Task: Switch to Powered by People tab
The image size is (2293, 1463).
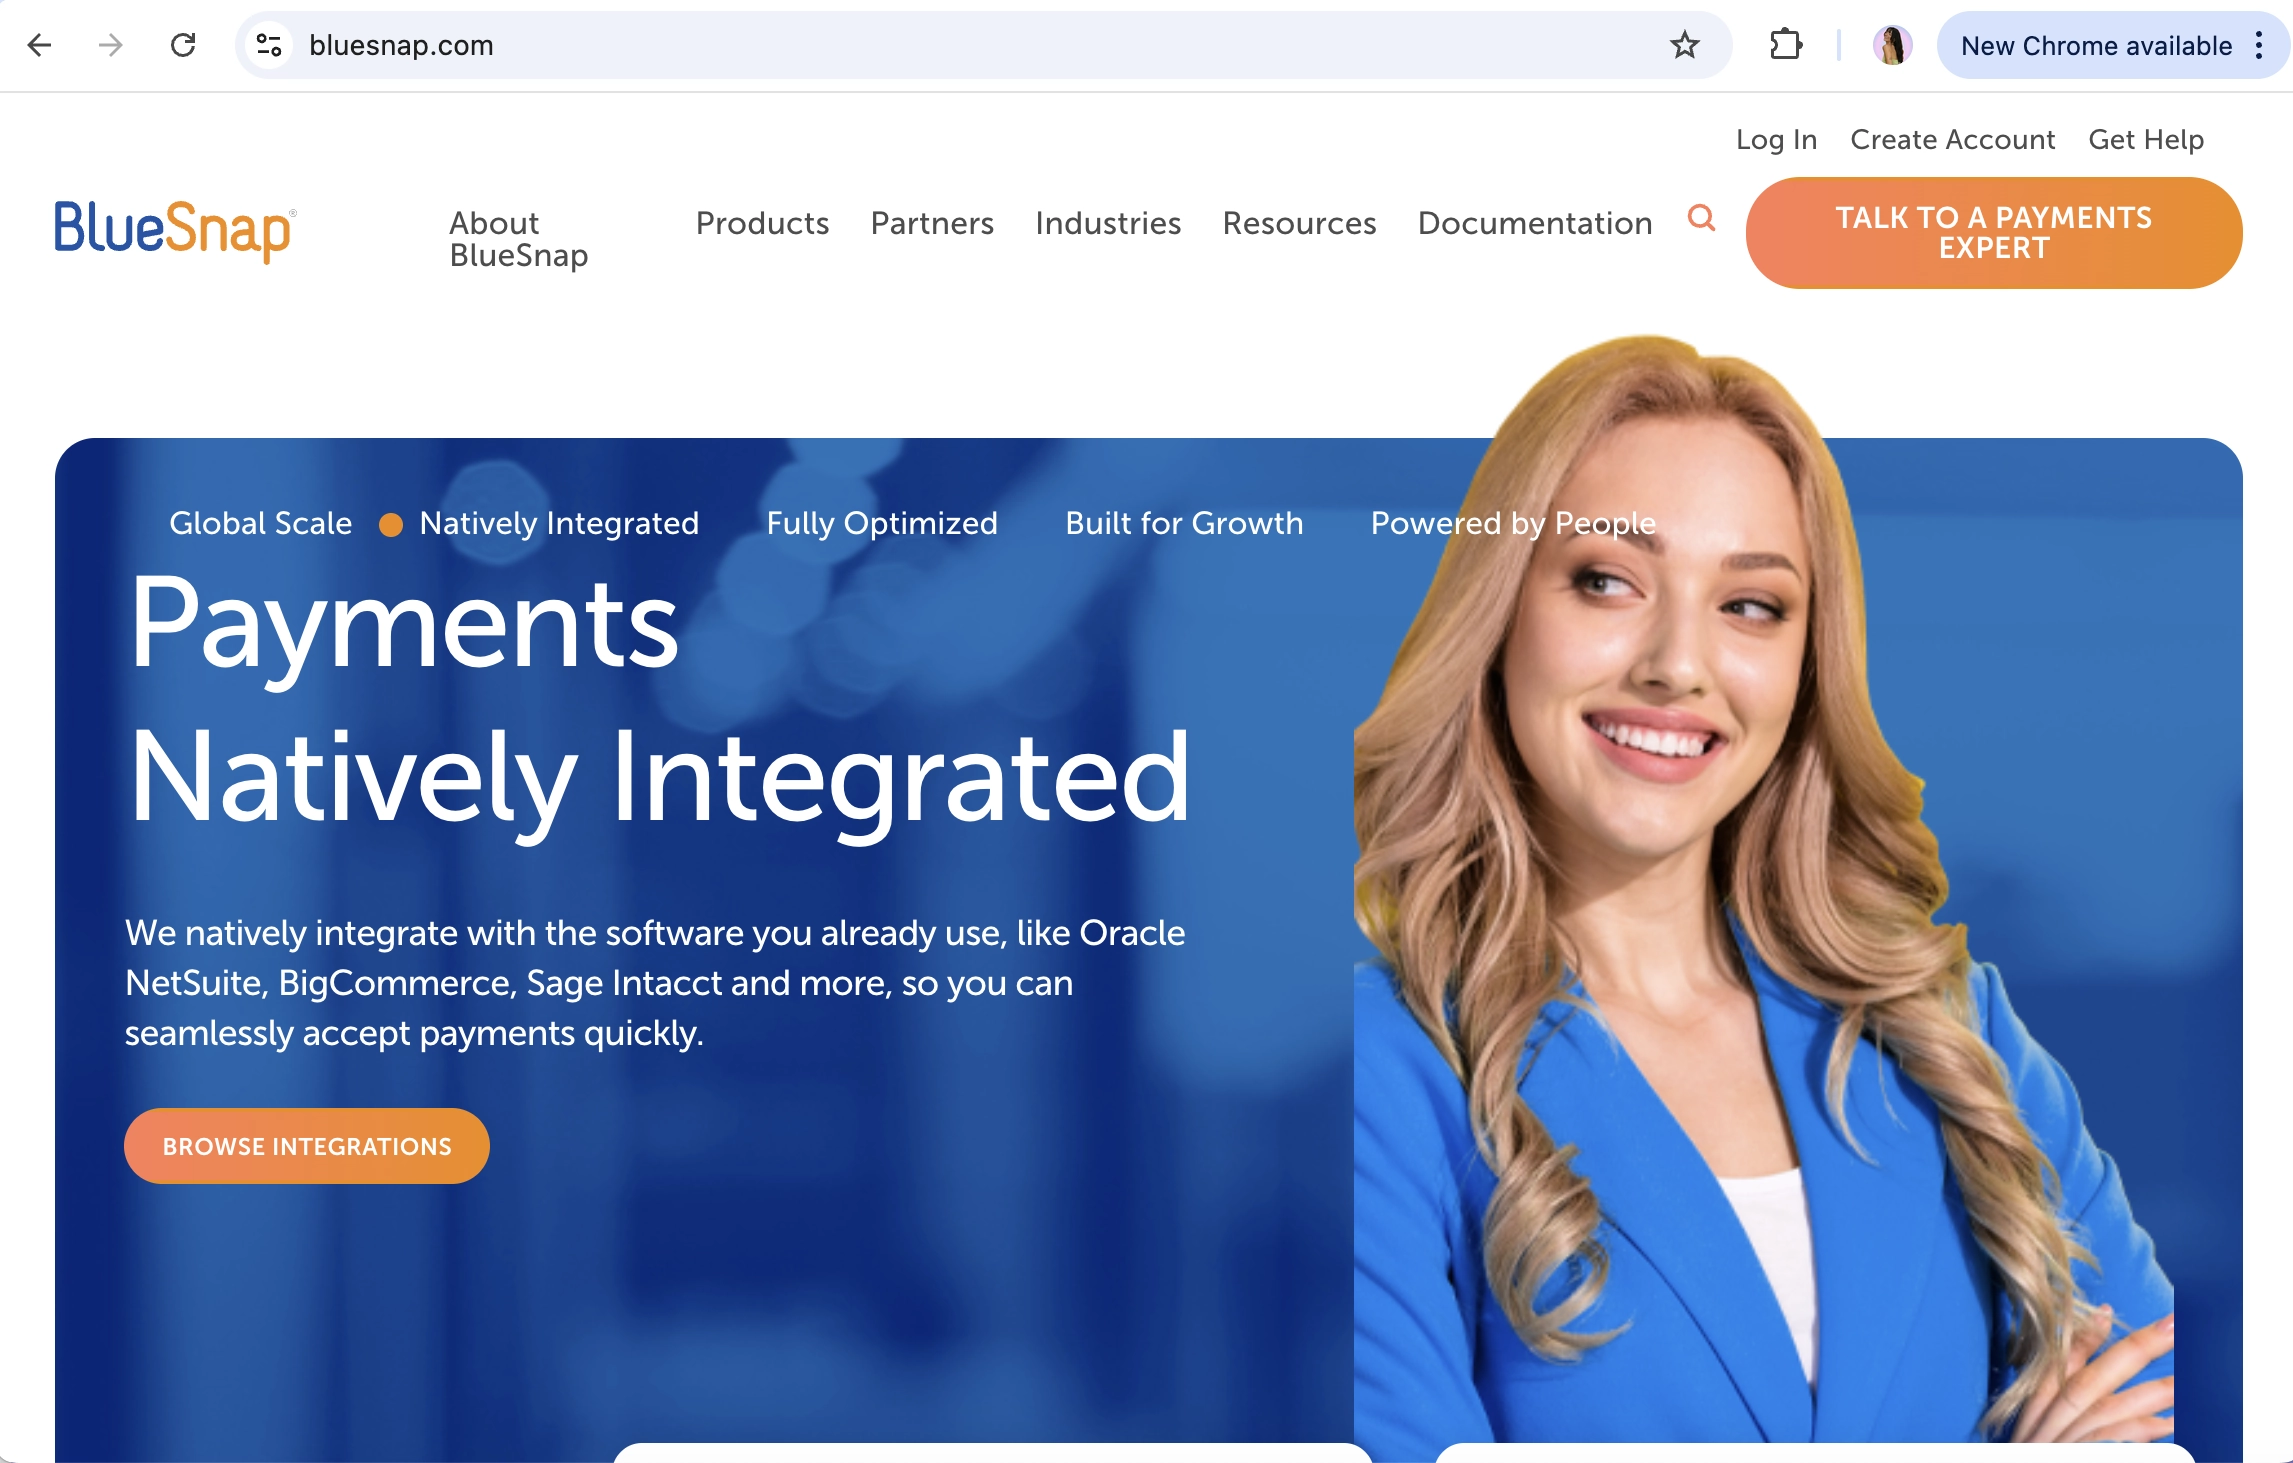Action: click(x=1513, y=523)
